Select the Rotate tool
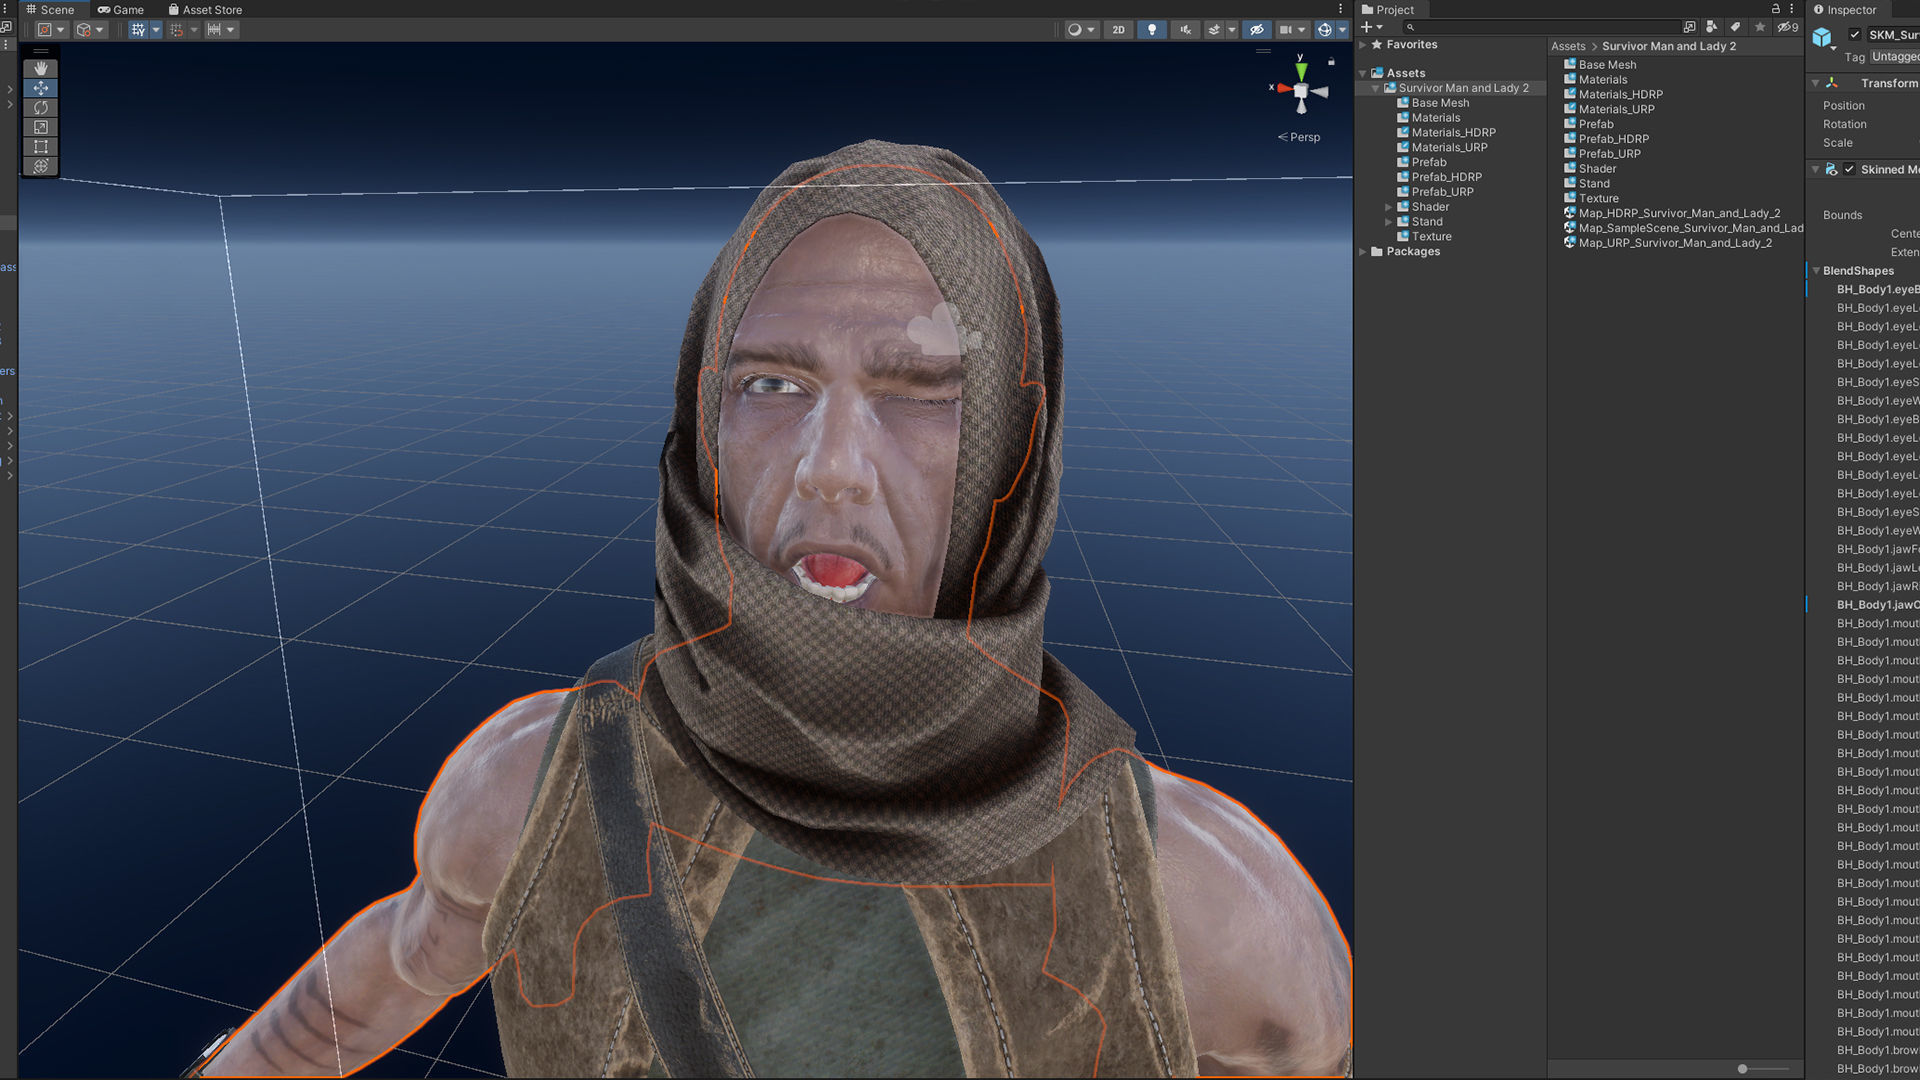Screen dimensions: 1920x1080 tap(41, 108)
